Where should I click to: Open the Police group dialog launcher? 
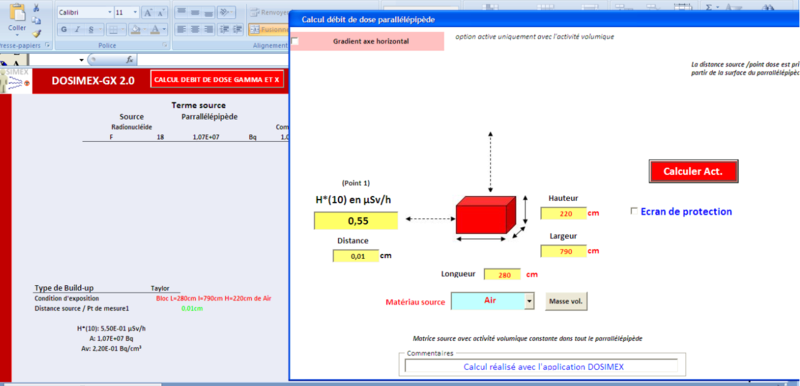165,45
